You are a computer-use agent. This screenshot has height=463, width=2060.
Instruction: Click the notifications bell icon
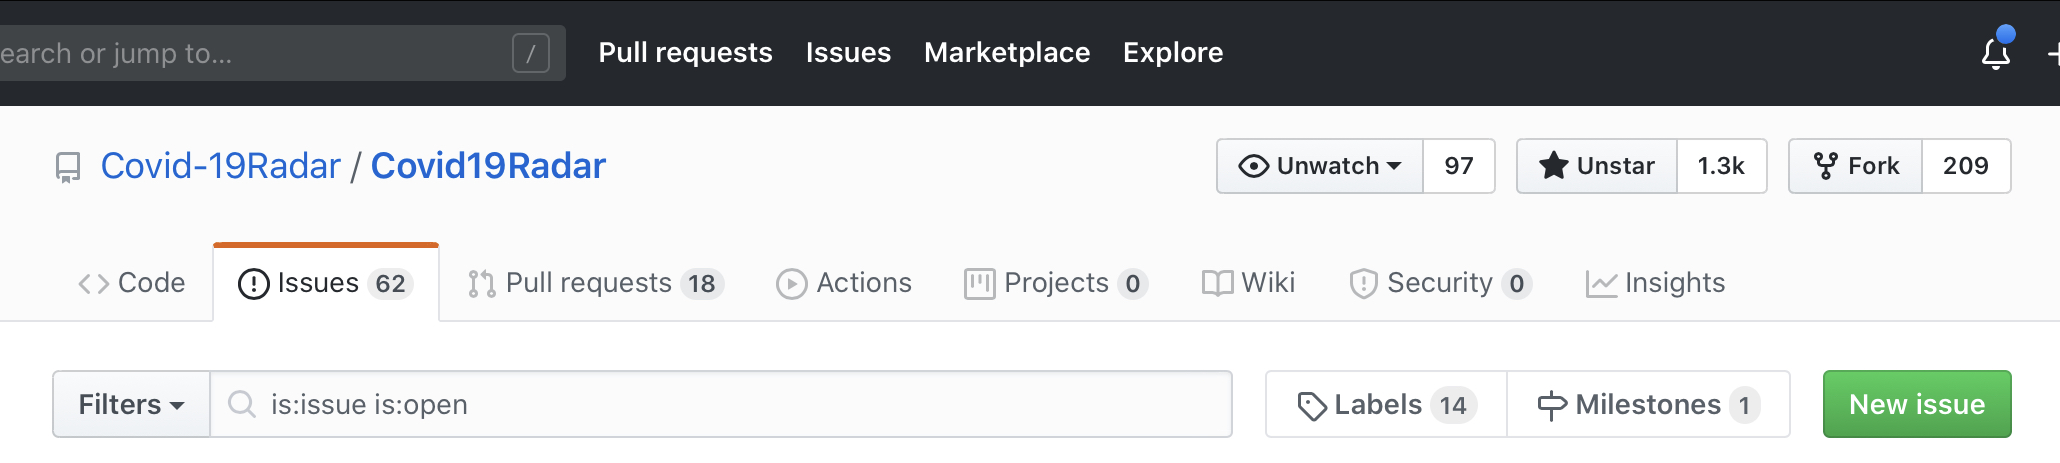pyautogui.click(x=1995, y=53)
